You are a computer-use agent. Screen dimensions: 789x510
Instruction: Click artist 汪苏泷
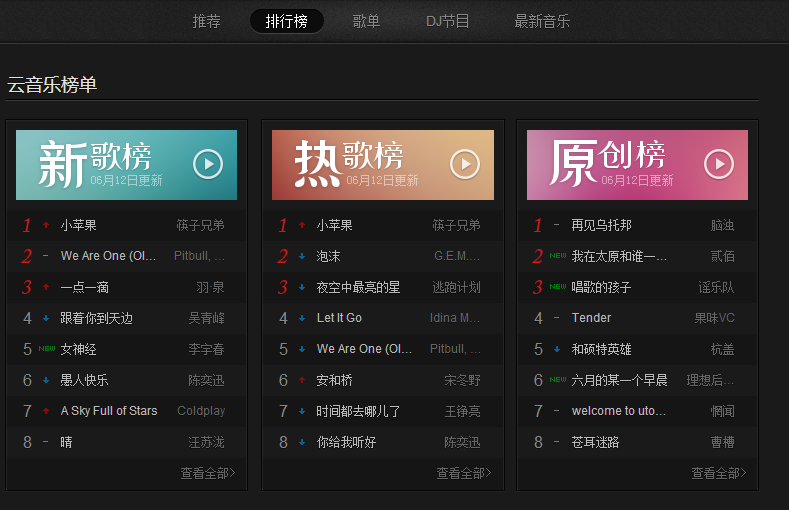tap(206, 442)
